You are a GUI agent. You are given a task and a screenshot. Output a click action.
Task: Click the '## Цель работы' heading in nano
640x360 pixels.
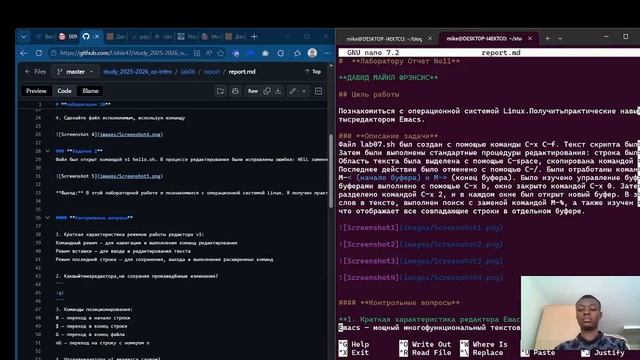[369, 94]
